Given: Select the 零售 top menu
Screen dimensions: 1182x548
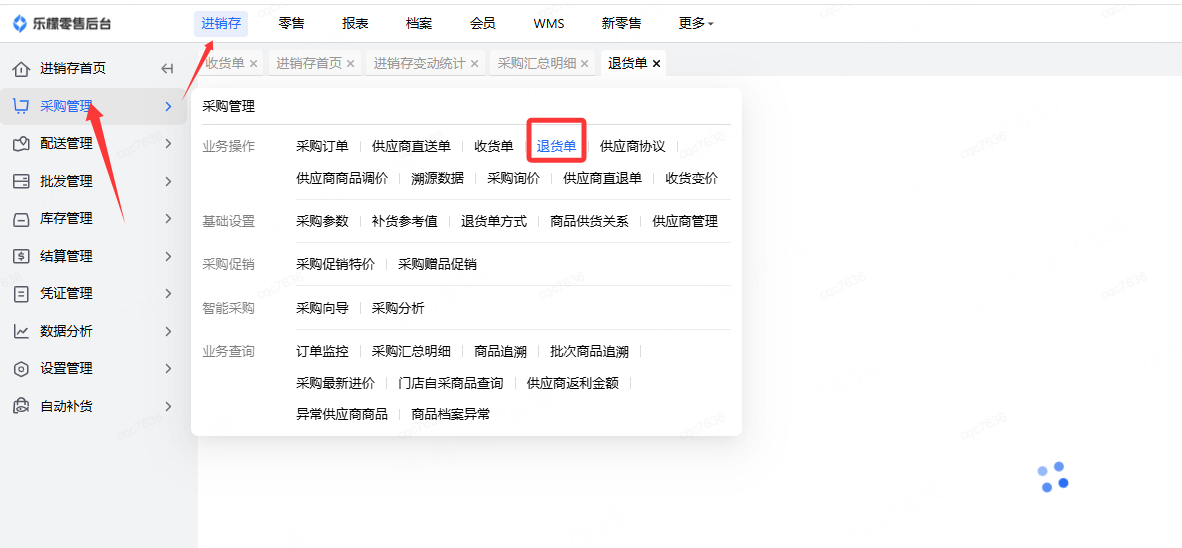Looking at the screenshot, I should (291, 23).
